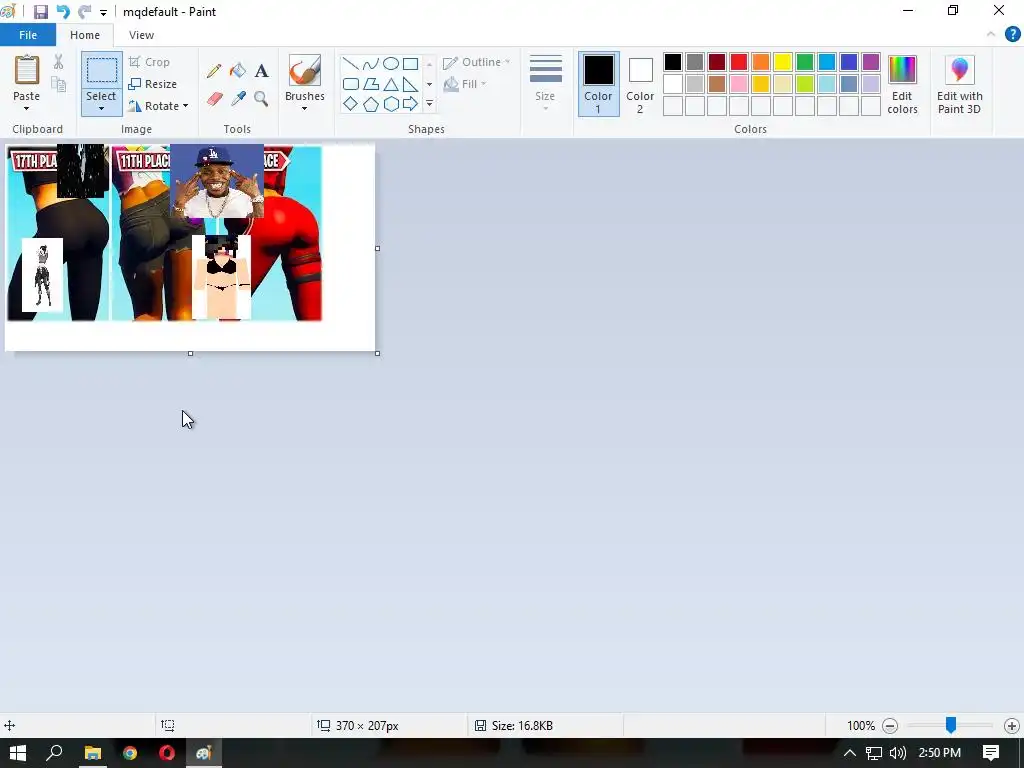The height and width of the screenshot is (768, 1024).
Task: Choose the Oval shape
Action: (x=391, y=63)
